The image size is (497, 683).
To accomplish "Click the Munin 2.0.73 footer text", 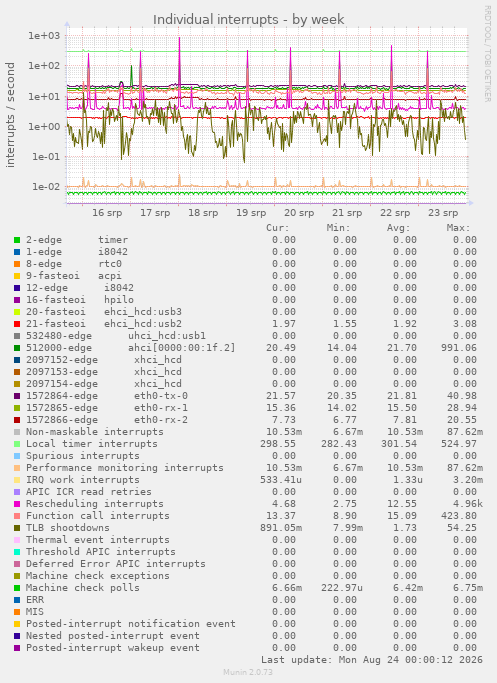I will click(x=248, y=672).
